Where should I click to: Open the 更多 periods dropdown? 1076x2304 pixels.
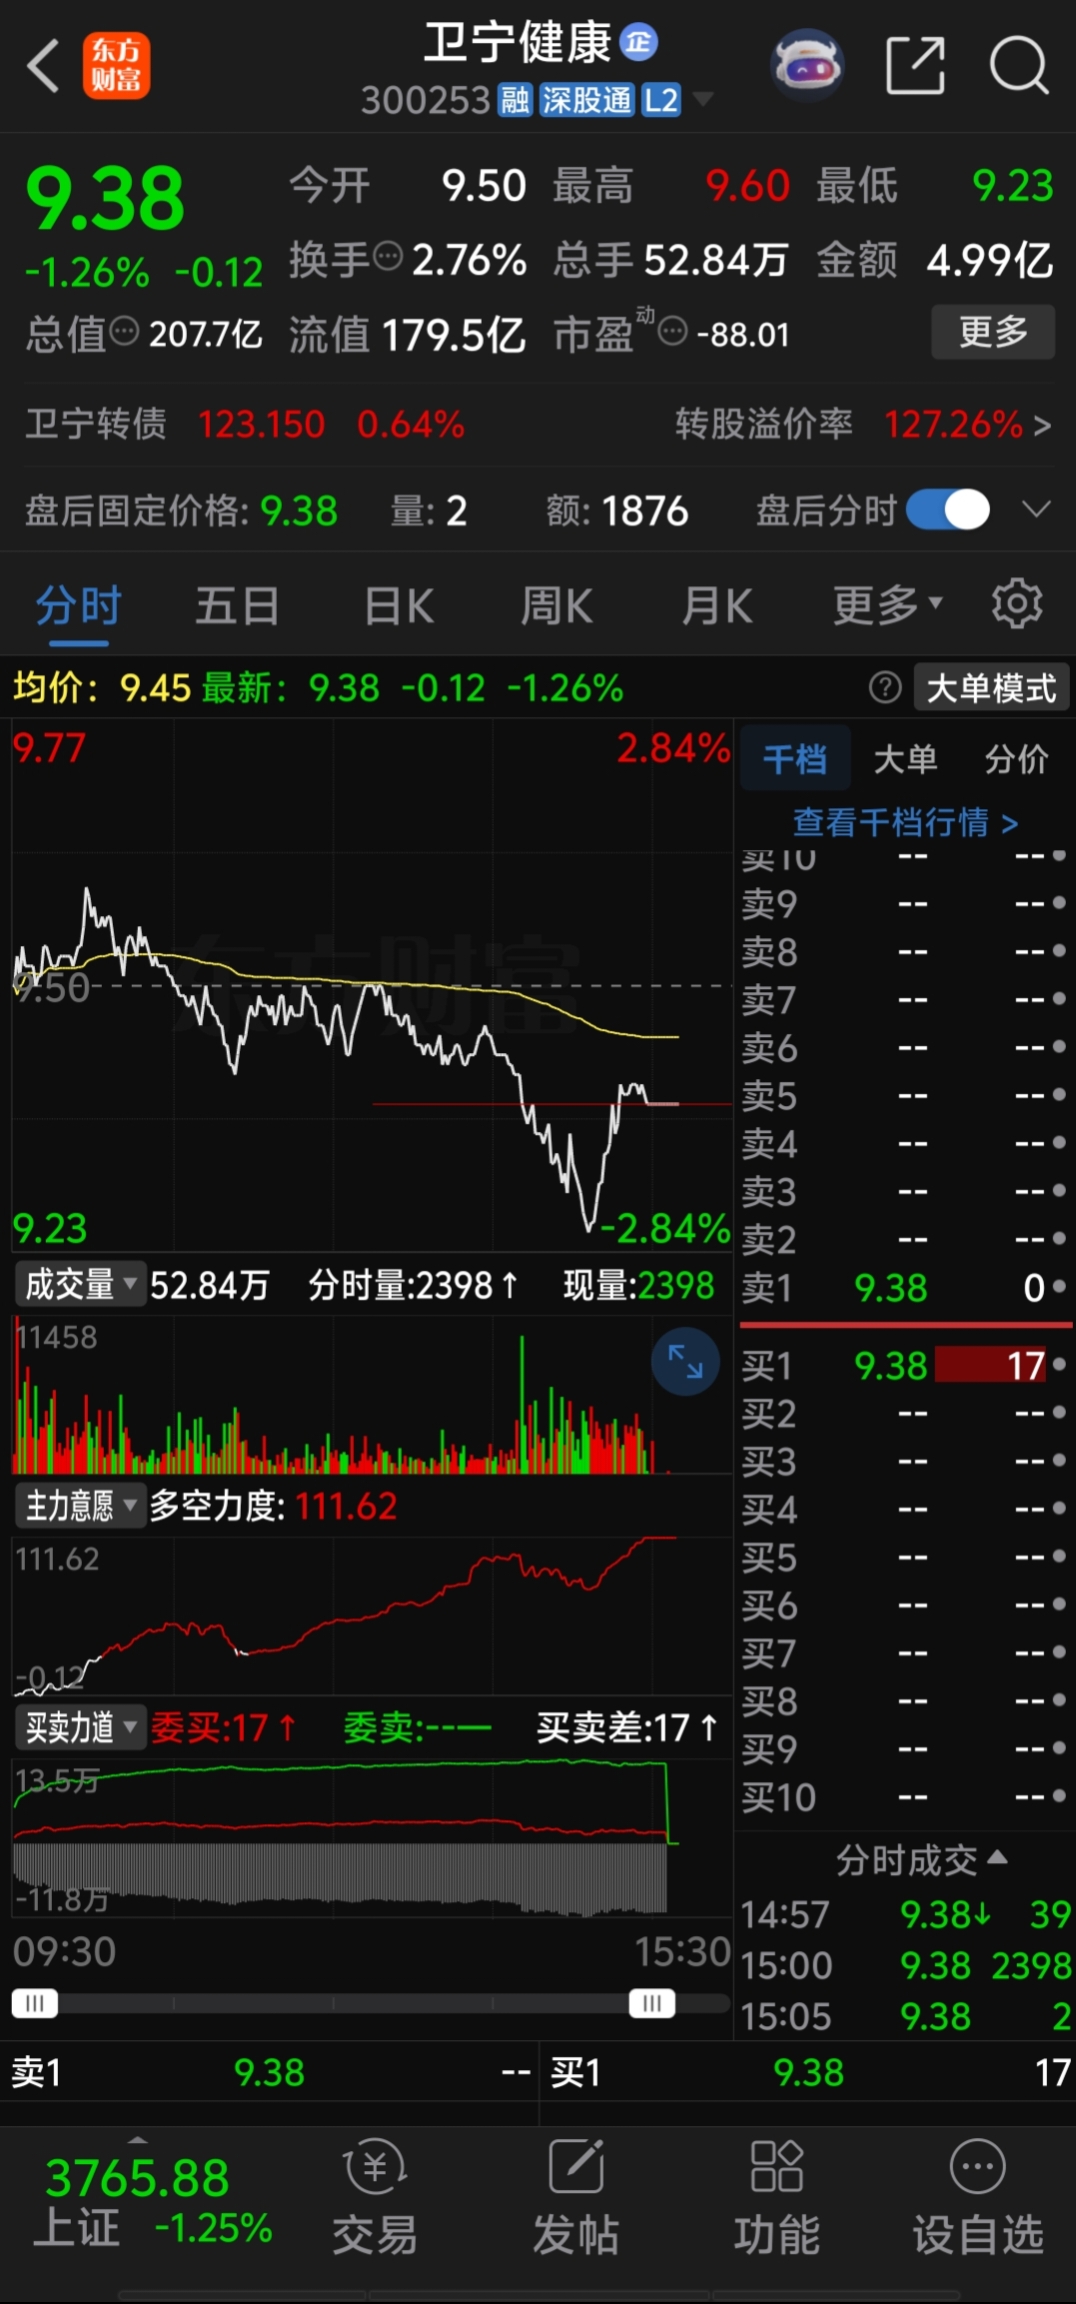coord(888,605)
